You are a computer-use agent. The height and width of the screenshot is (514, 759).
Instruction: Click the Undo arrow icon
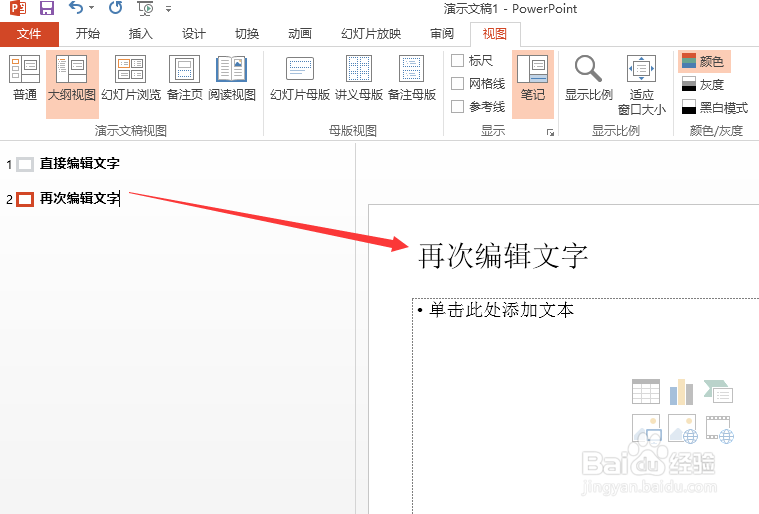[x=76, y=8]
